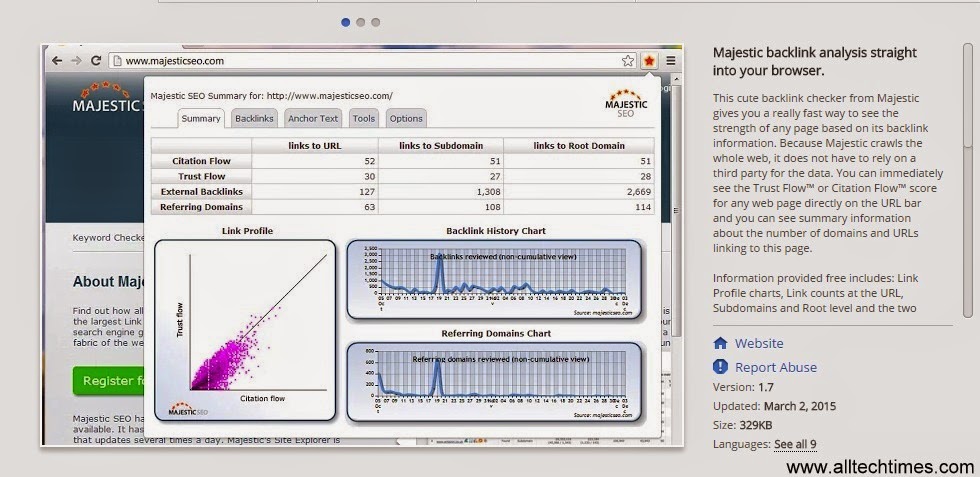Click the Referring Domains value 114

[643, 207]
